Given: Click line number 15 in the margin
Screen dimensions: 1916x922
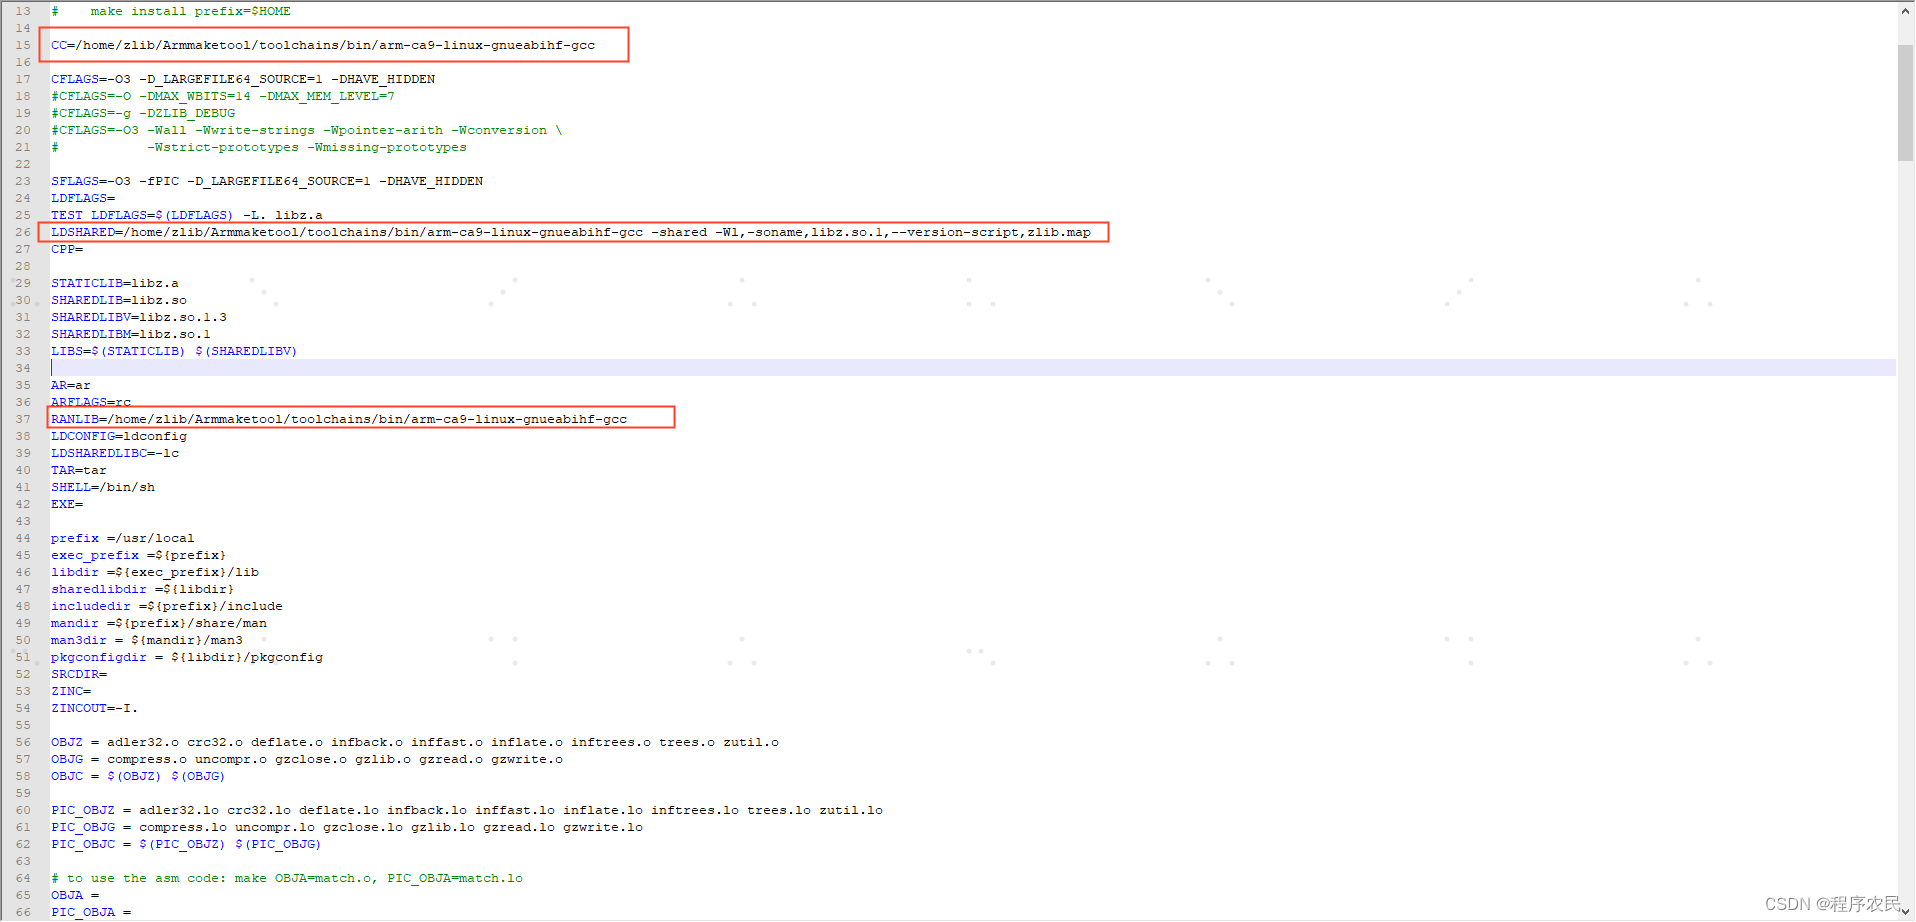Looking at the screenshot, I should [x=23, y=45].
